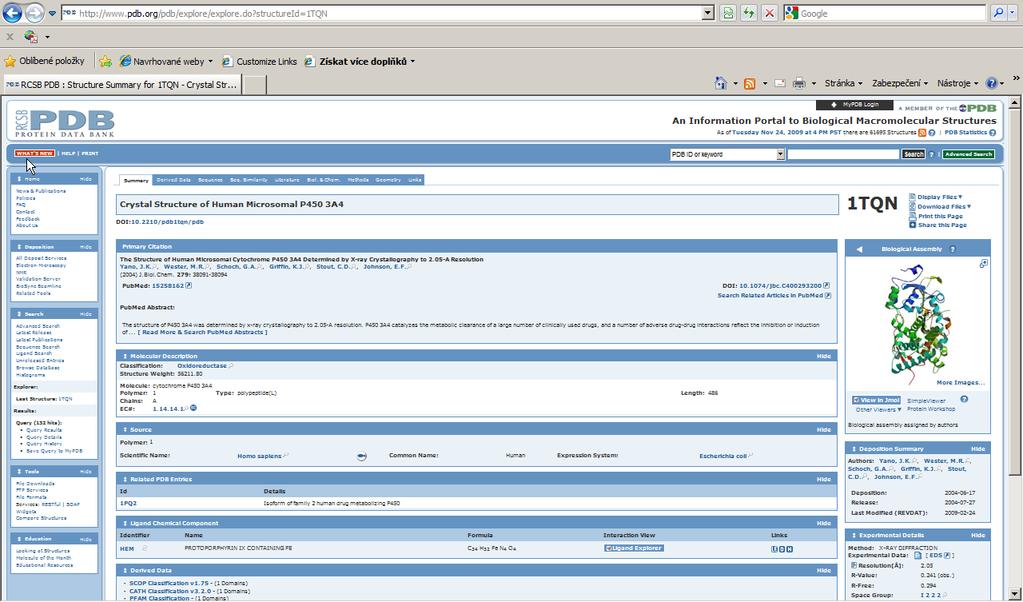This screenshot has height=602, width=1023.
Task: Open the help icon next to PDB Statistics
Action: 992,132
